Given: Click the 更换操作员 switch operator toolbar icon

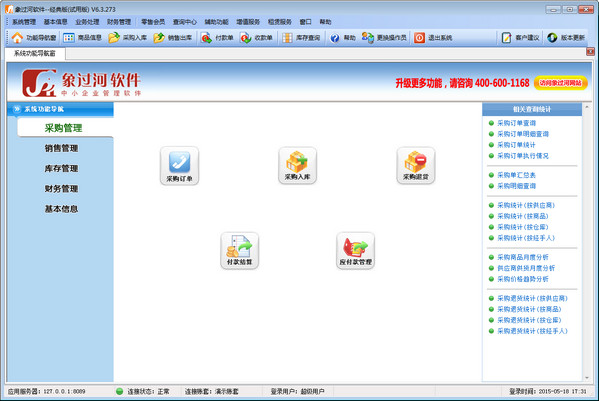Looking at the screenshot, I should tap(384, 38).
